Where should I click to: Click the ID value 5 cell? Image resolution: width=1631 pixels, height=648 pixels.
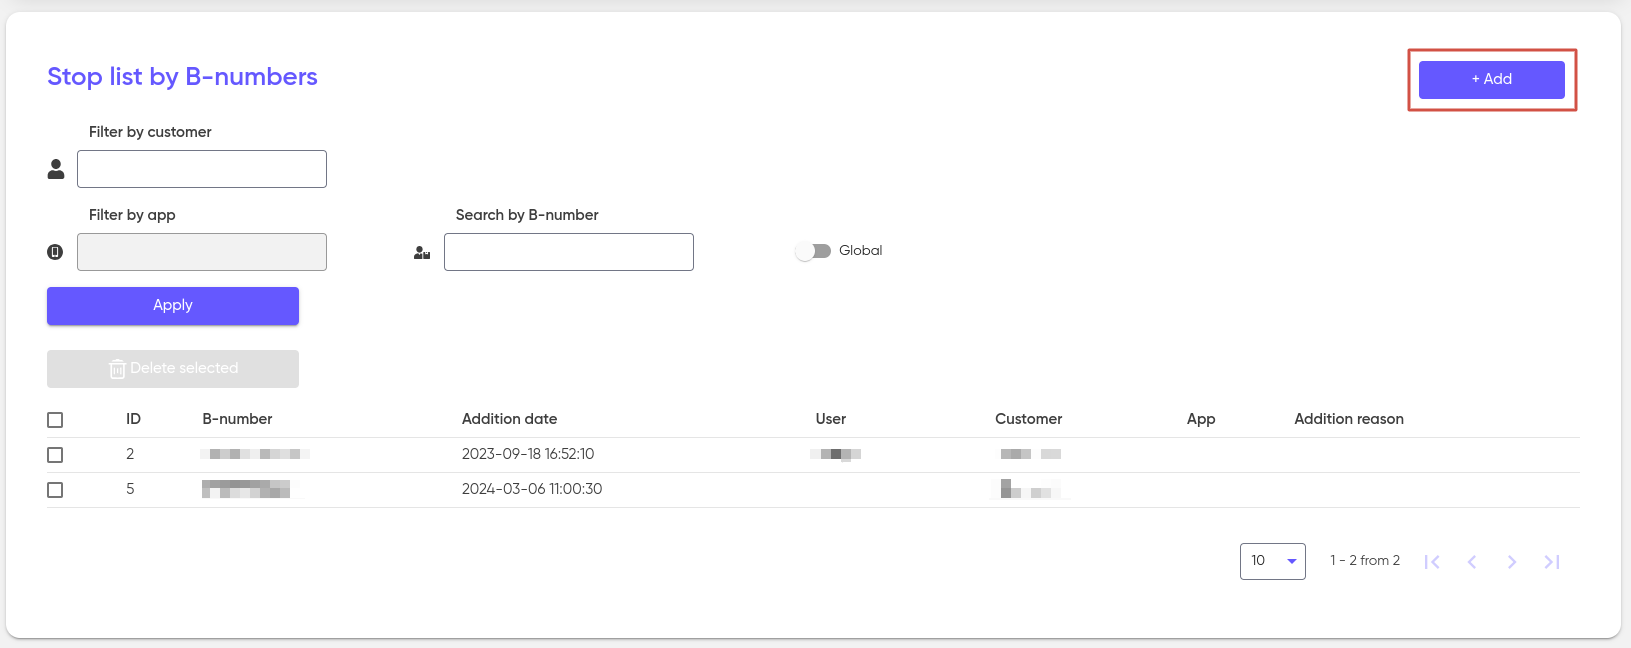click(130, 489)
